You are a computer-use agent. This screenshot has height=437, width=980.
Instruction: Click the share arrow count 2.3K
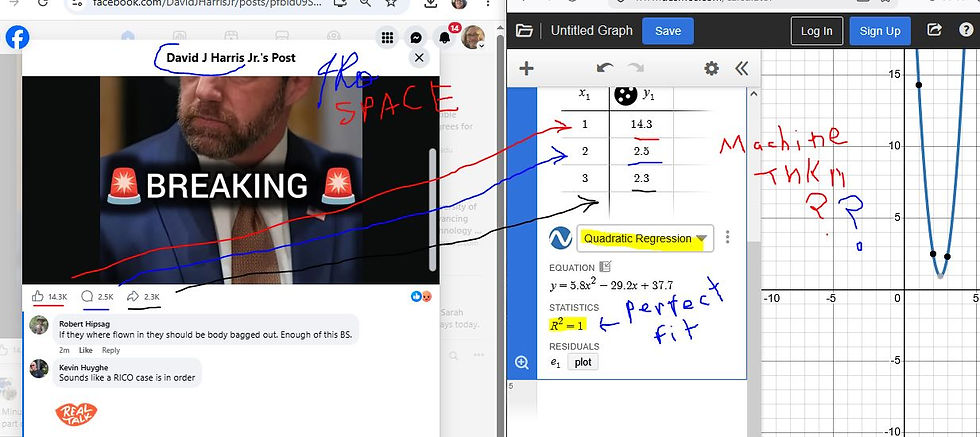144,296
